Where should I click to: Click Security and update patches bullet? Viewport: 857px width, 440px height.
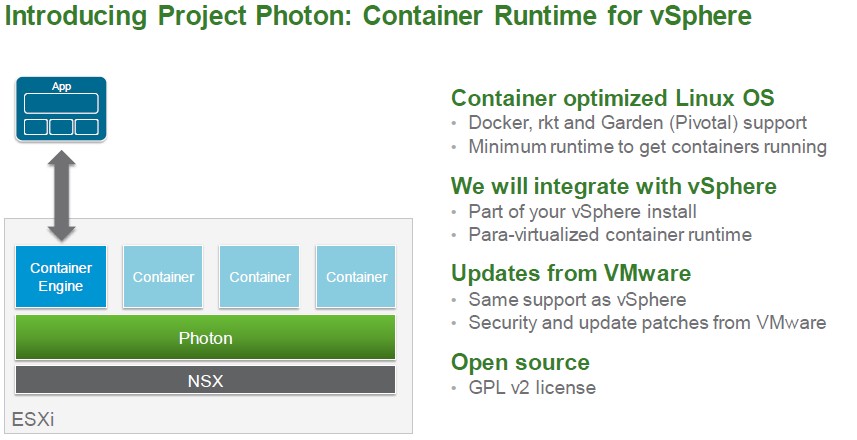coord(647,322)
